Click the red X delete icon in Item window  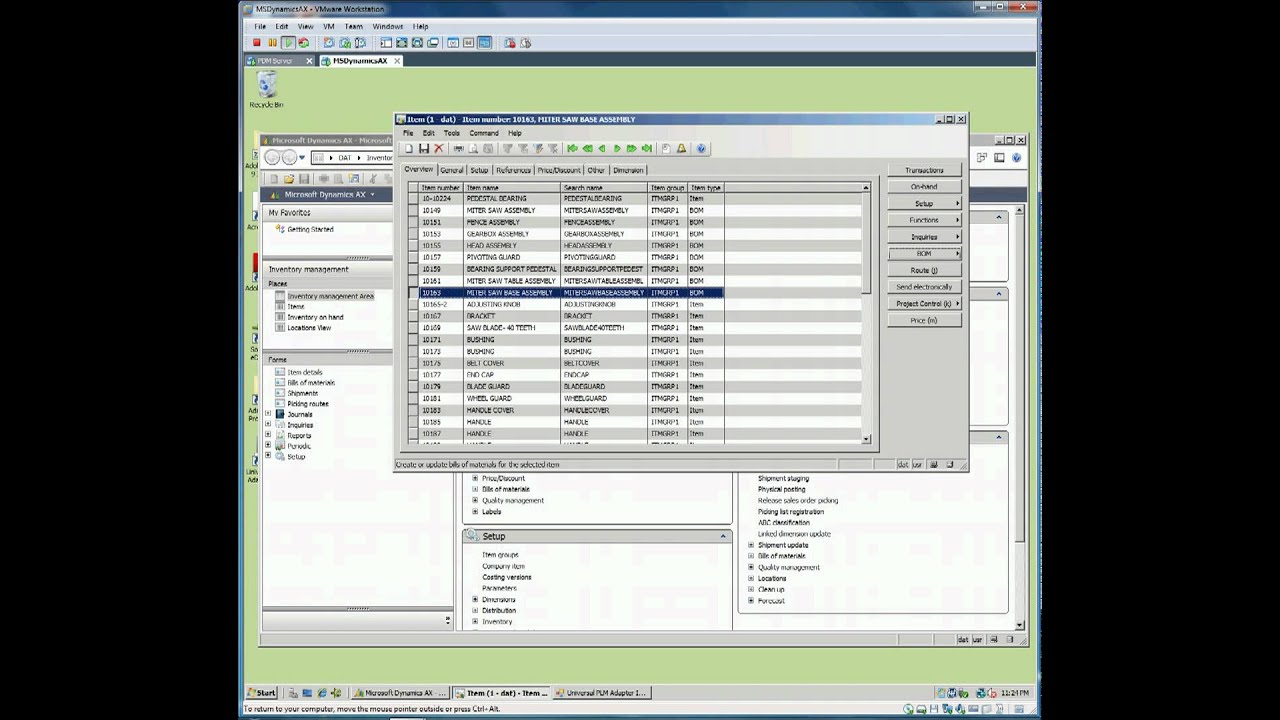(438, 149)
